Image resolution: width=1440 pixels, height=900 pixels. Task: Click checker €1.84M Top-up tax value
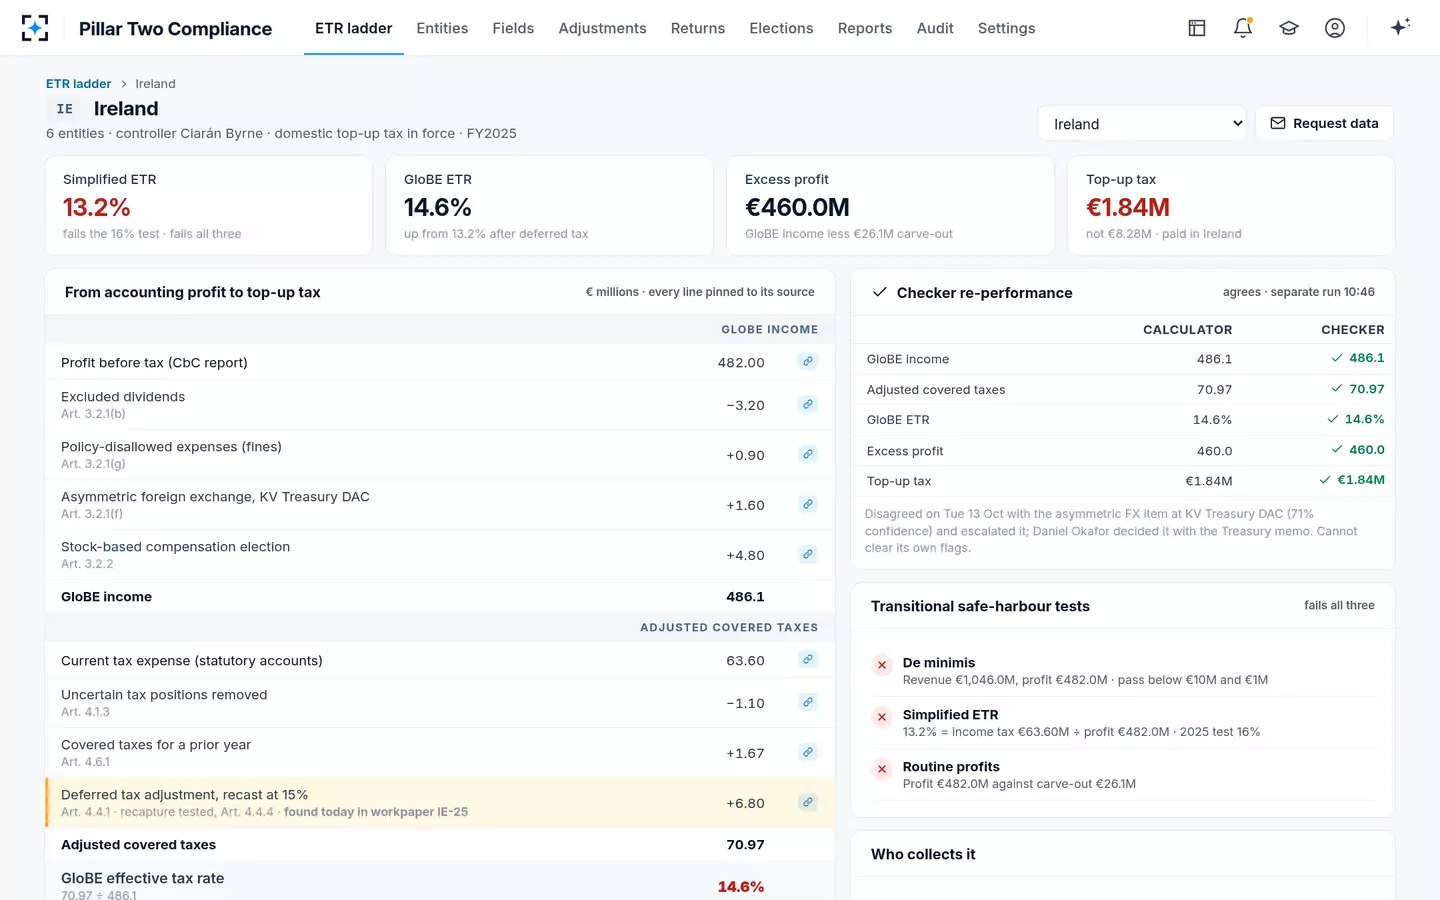[1361, 480]
